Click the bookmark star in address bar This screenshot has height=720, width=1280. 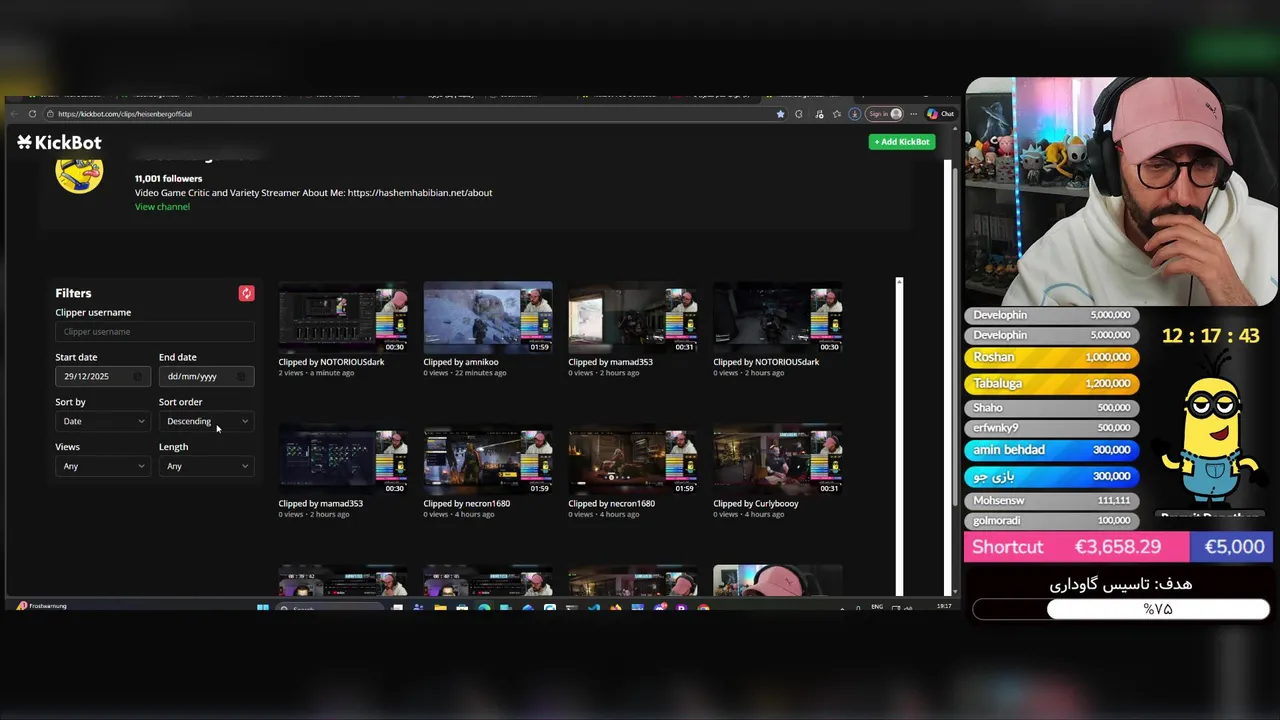(780, 114)
